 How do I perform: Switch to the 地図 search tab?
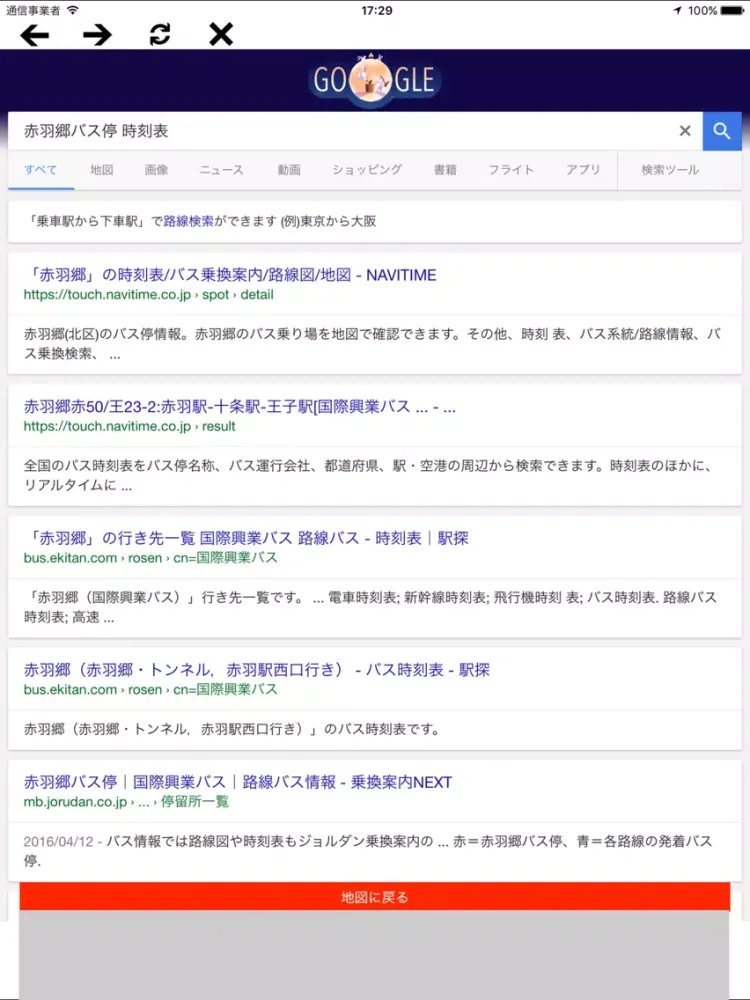pyautogui.click(x=101, y=170)
